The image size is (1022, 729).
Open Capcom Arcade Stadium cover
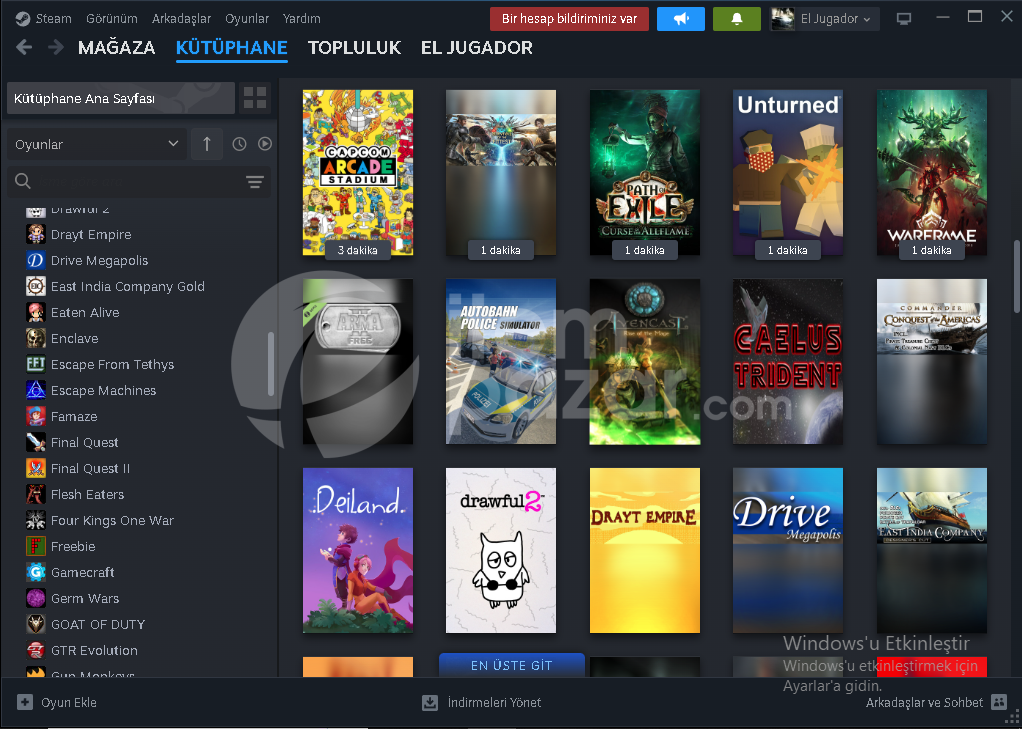(x=357, y=172)
